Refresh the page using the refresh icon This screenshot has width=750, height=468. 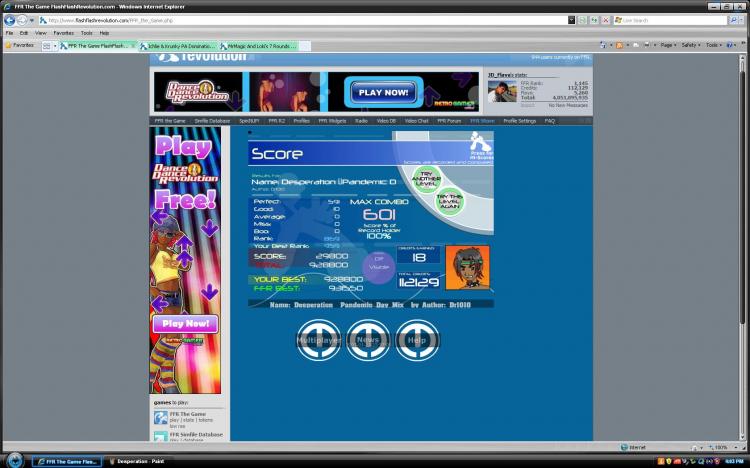pyautogui.click(x=594, y=20)
